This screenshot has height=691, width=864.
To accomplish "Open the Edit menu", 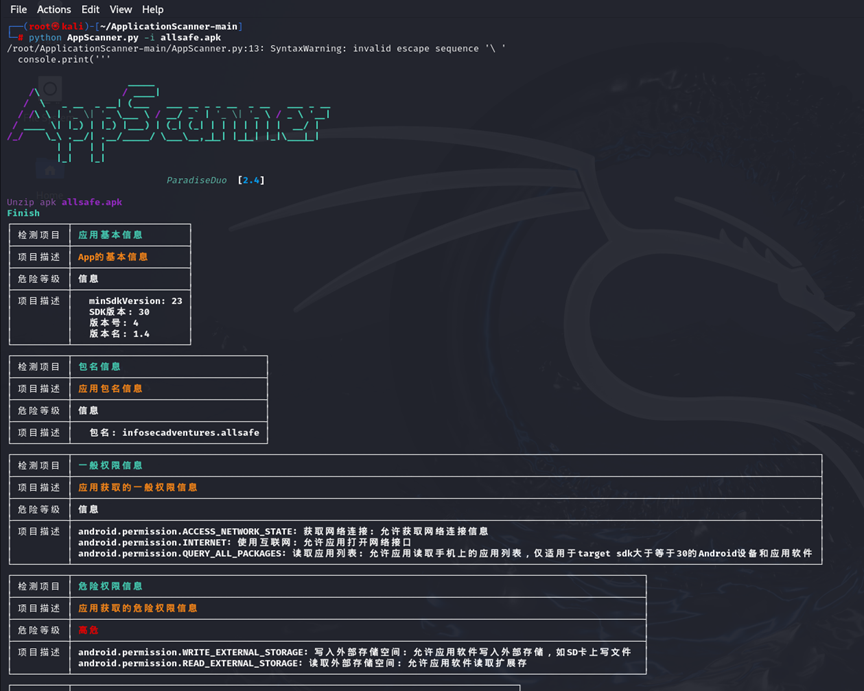I will pos(90,9).
